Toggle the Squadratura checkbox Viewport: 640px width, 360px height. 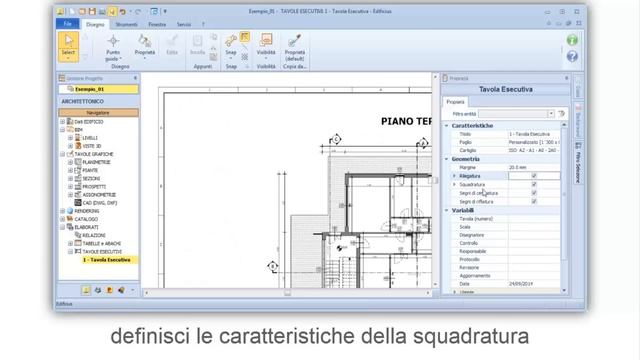[x=534, y=184]
